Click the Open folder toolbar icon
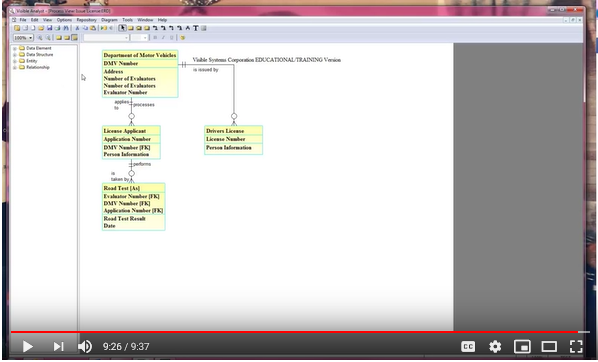The height and width of the screenshot is (362, 598). (41, 28)
